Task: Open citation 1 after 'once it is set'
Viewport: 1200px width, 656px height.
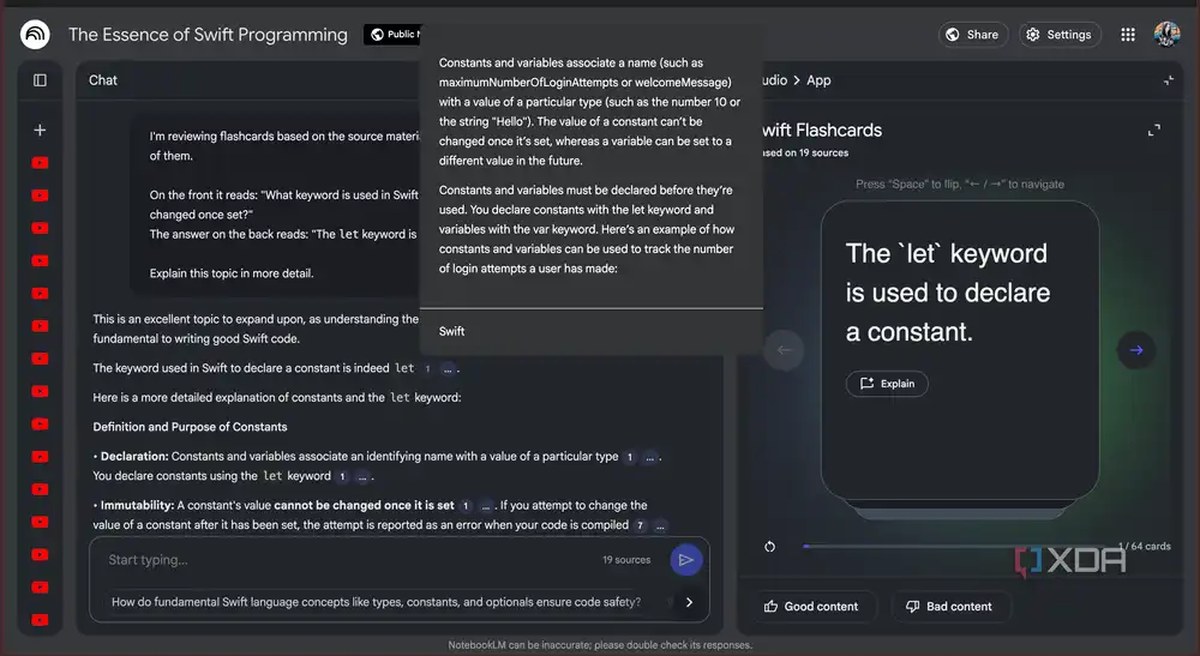Action: (x=465, y=506)
